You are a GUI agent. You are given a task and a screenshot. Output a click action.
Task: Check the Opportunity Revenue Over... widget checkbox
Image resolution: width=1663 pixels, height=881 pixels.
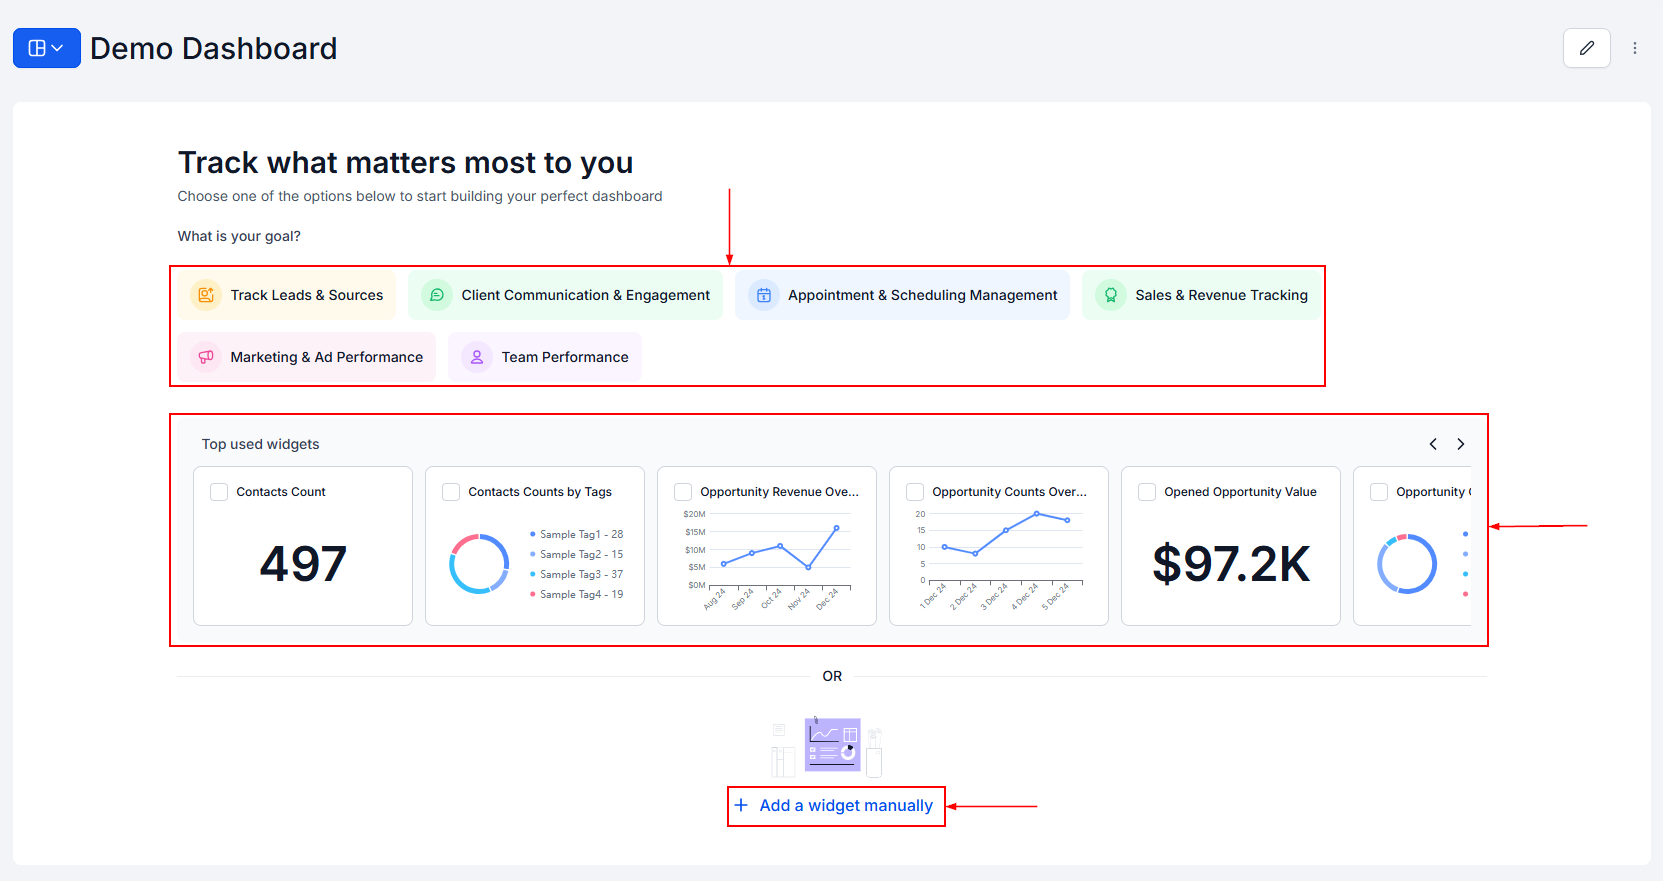point(683,492)
